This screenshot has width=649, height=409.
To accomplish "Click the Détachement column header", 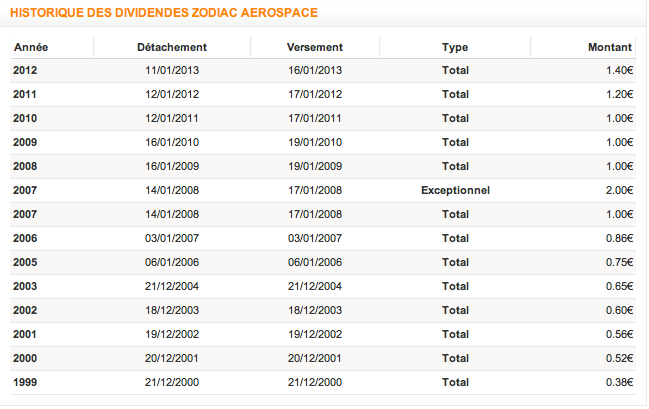I will pyautogui.click(x=171, y=47).
